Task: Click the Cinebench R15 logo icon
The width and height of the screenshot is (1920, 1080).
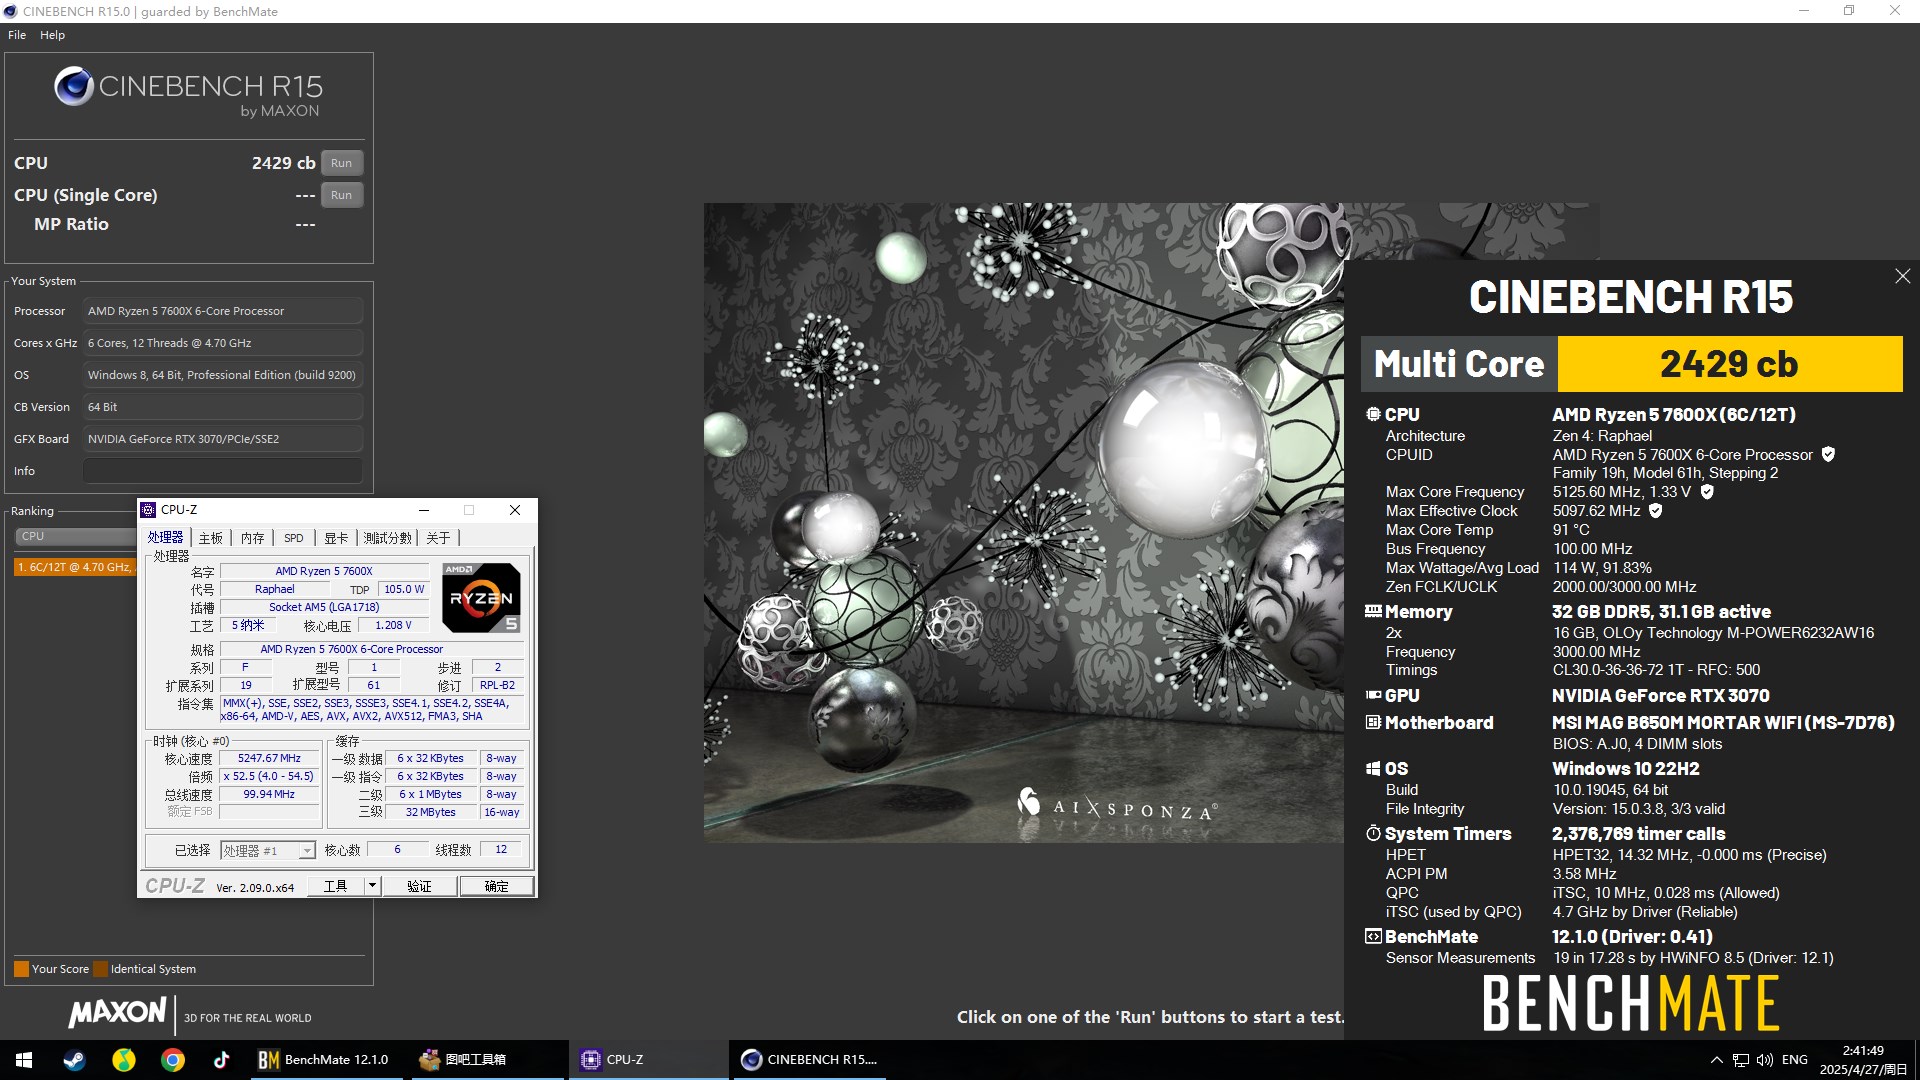Action: pyautogui.click(x=74, y=87)
